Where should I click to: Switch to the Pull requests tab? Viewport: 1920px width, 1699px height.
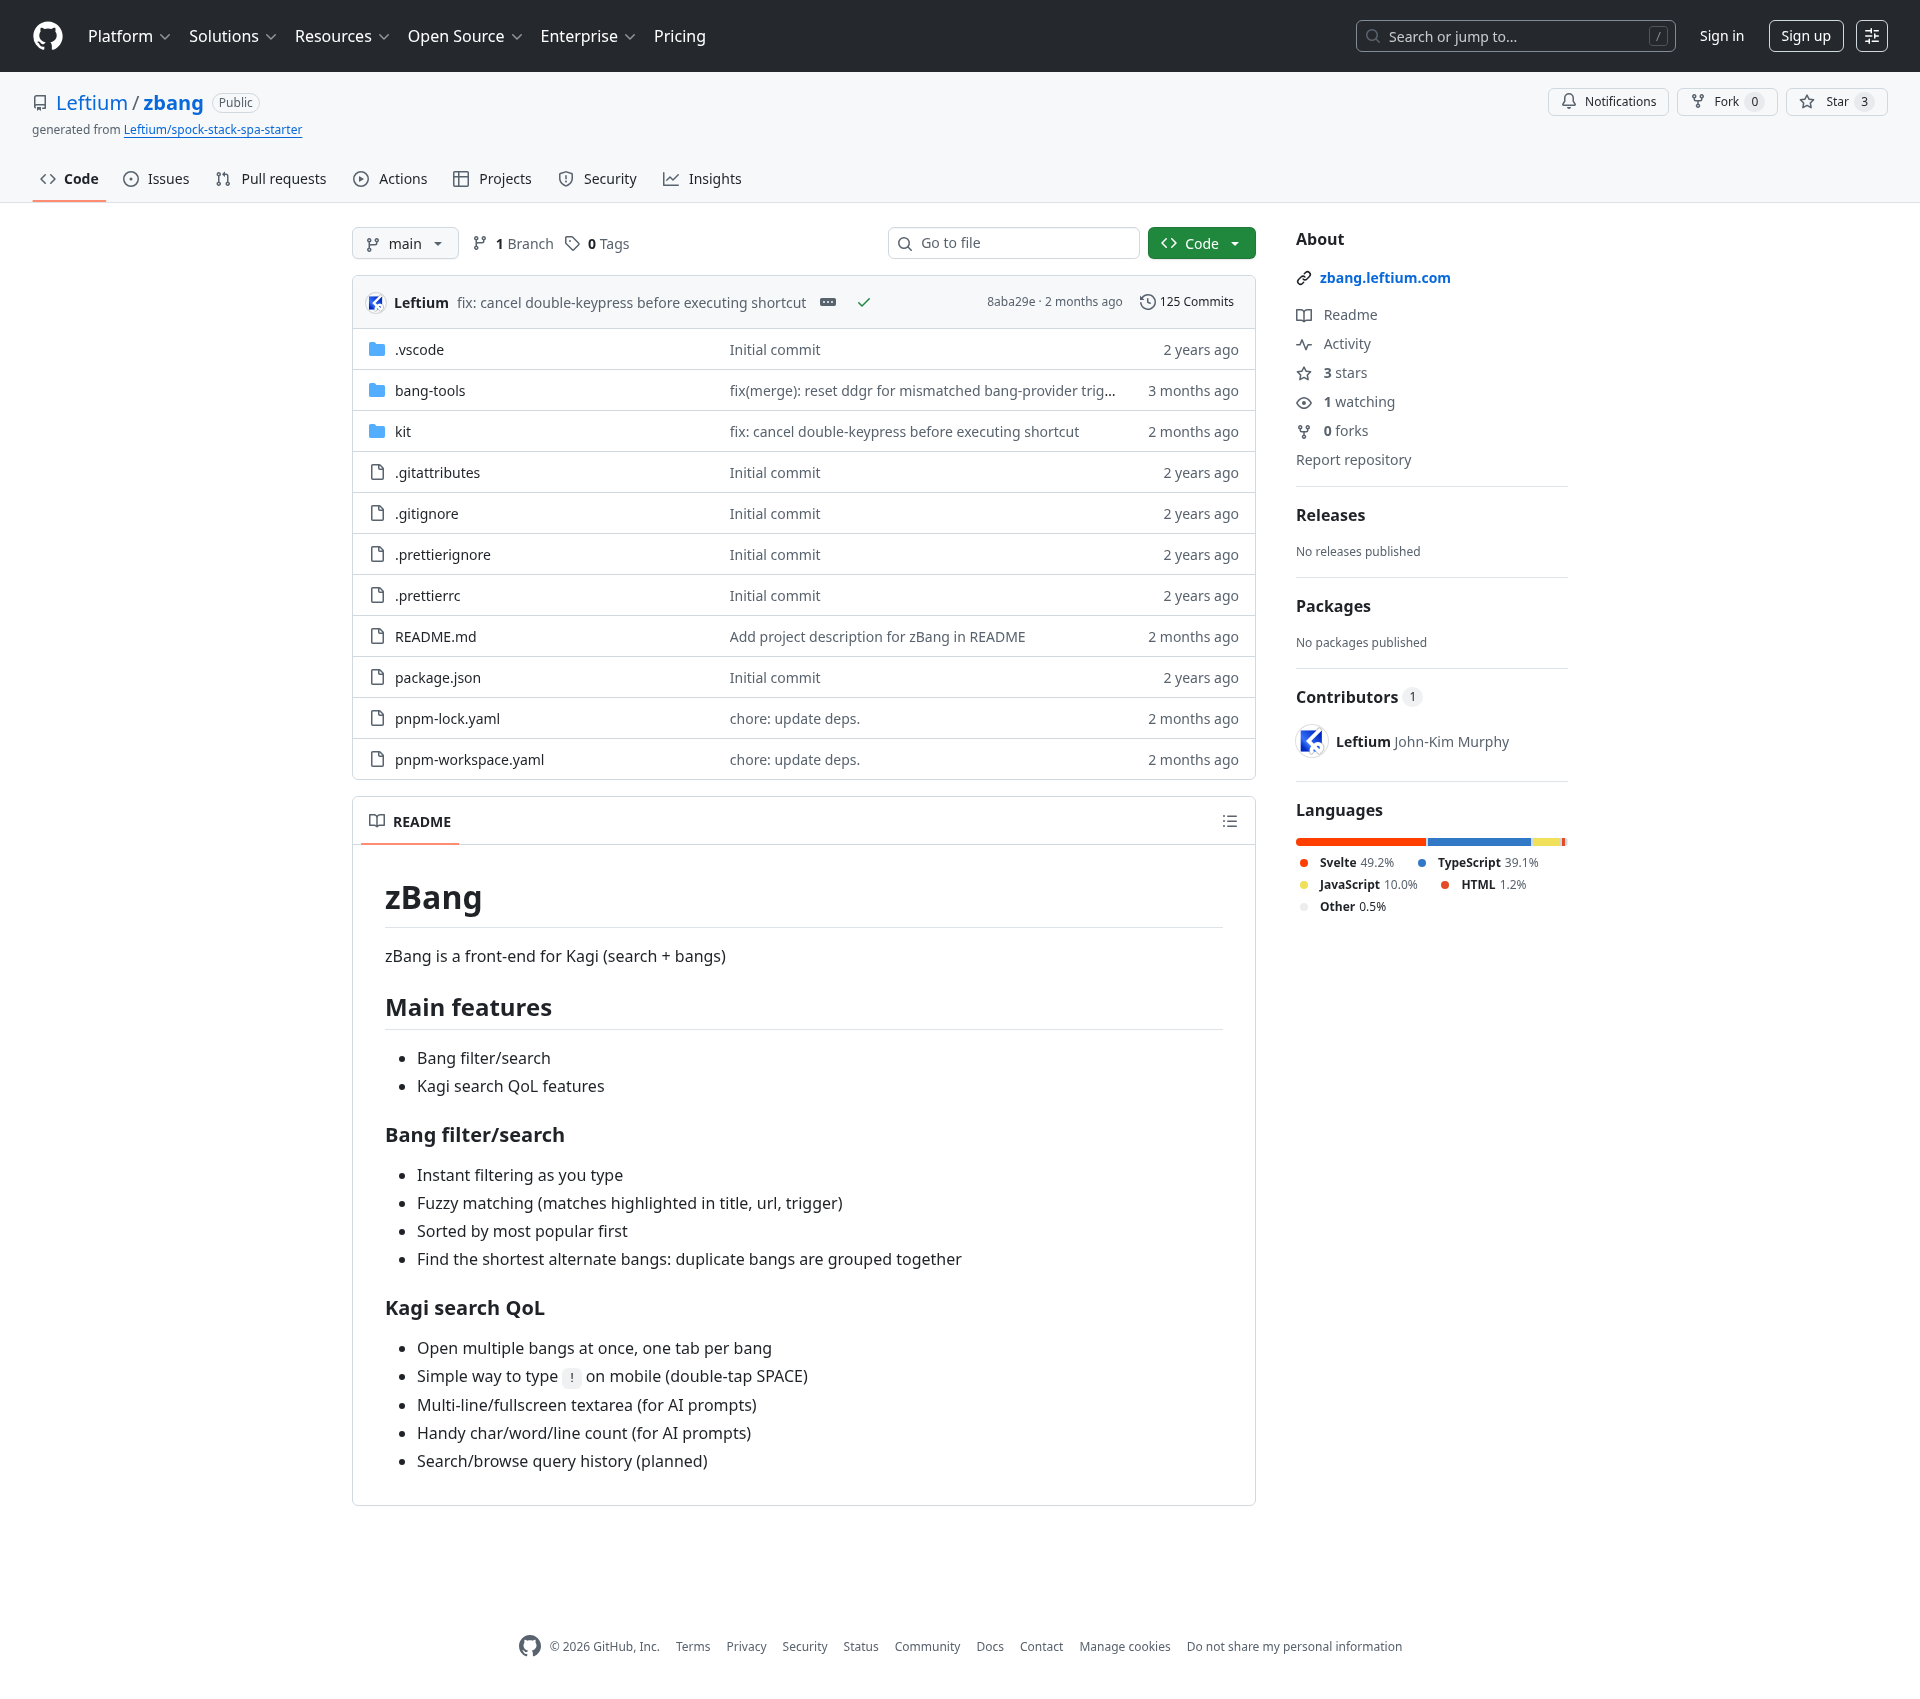point(271,179)
